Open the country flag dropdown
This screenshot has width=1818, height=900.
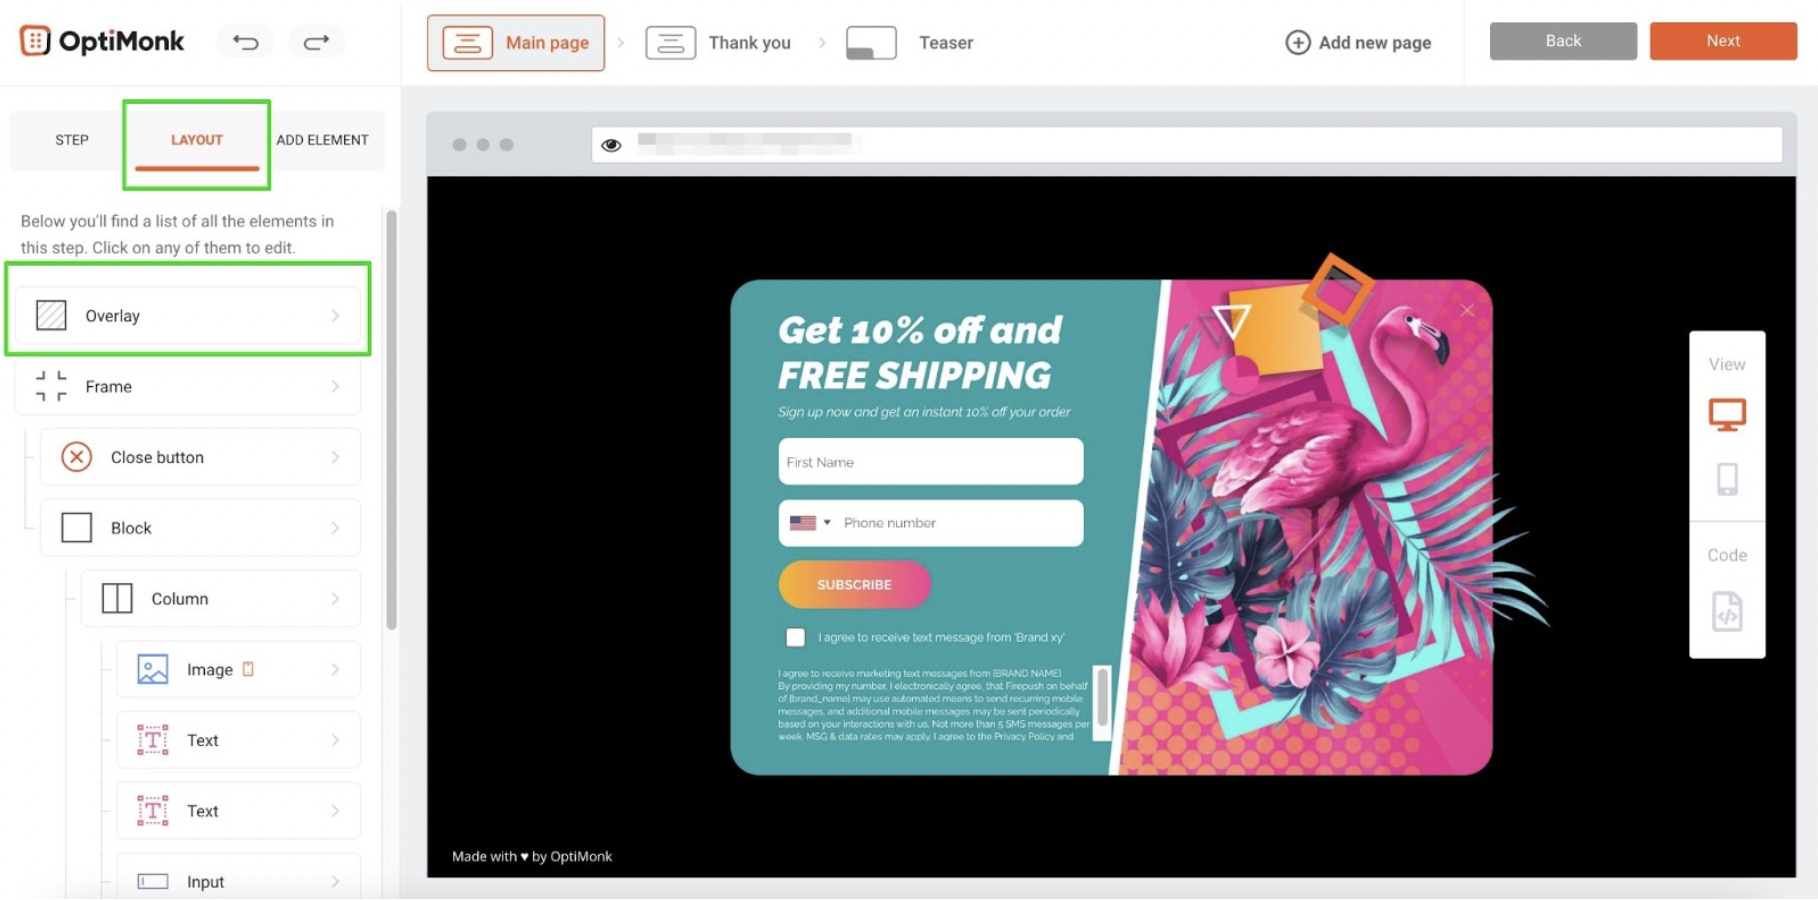[x=810, y=523]
